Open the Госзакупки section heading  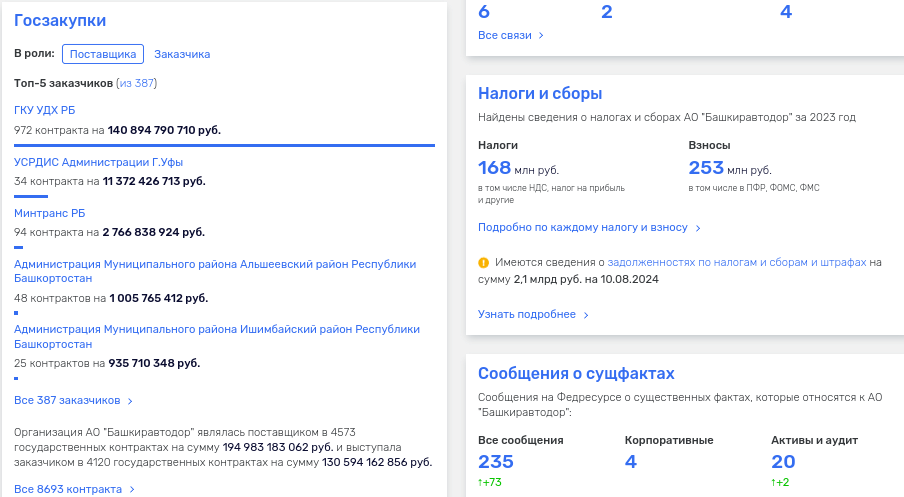[x=60, y=20]
